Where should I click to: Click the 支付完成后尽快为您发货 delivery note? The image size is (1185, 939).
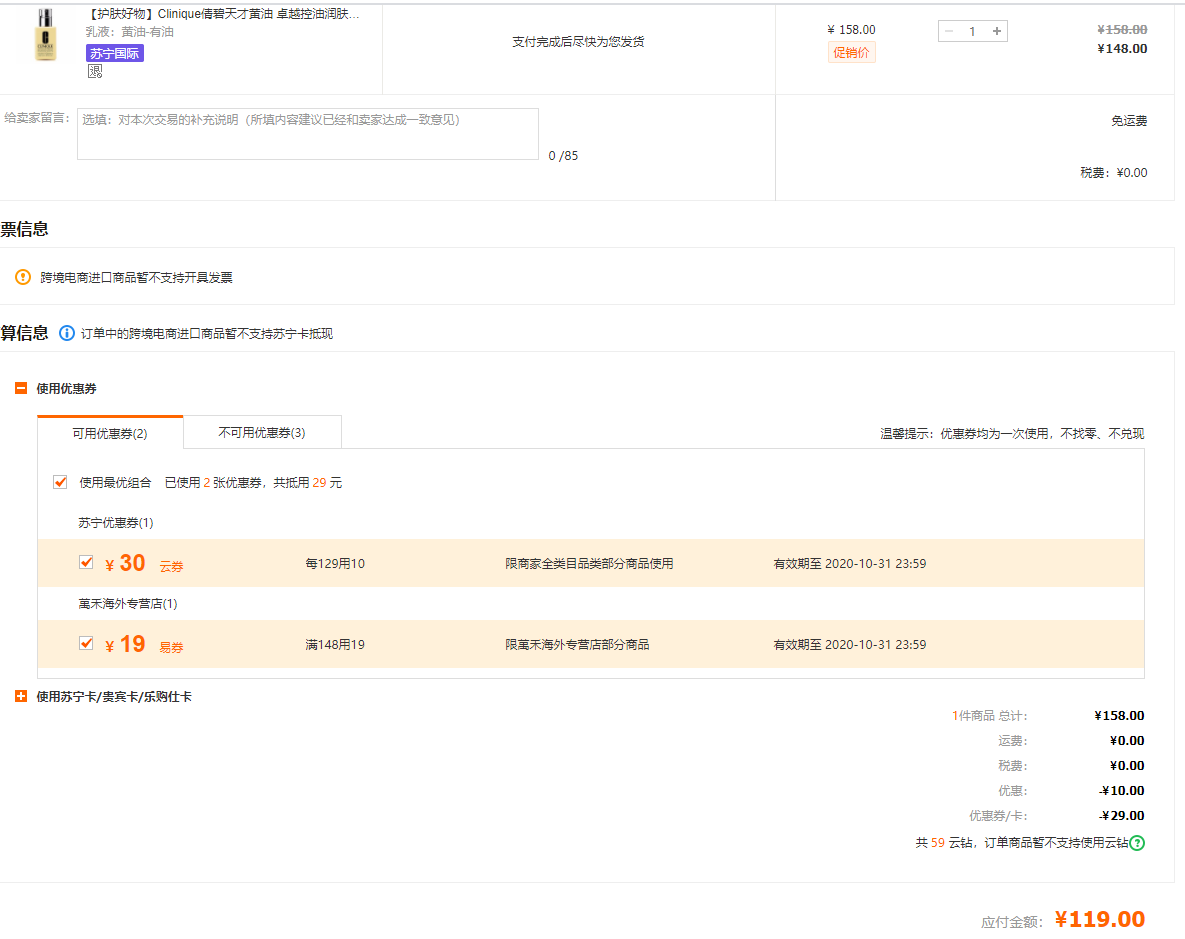(x=578, y=42)
